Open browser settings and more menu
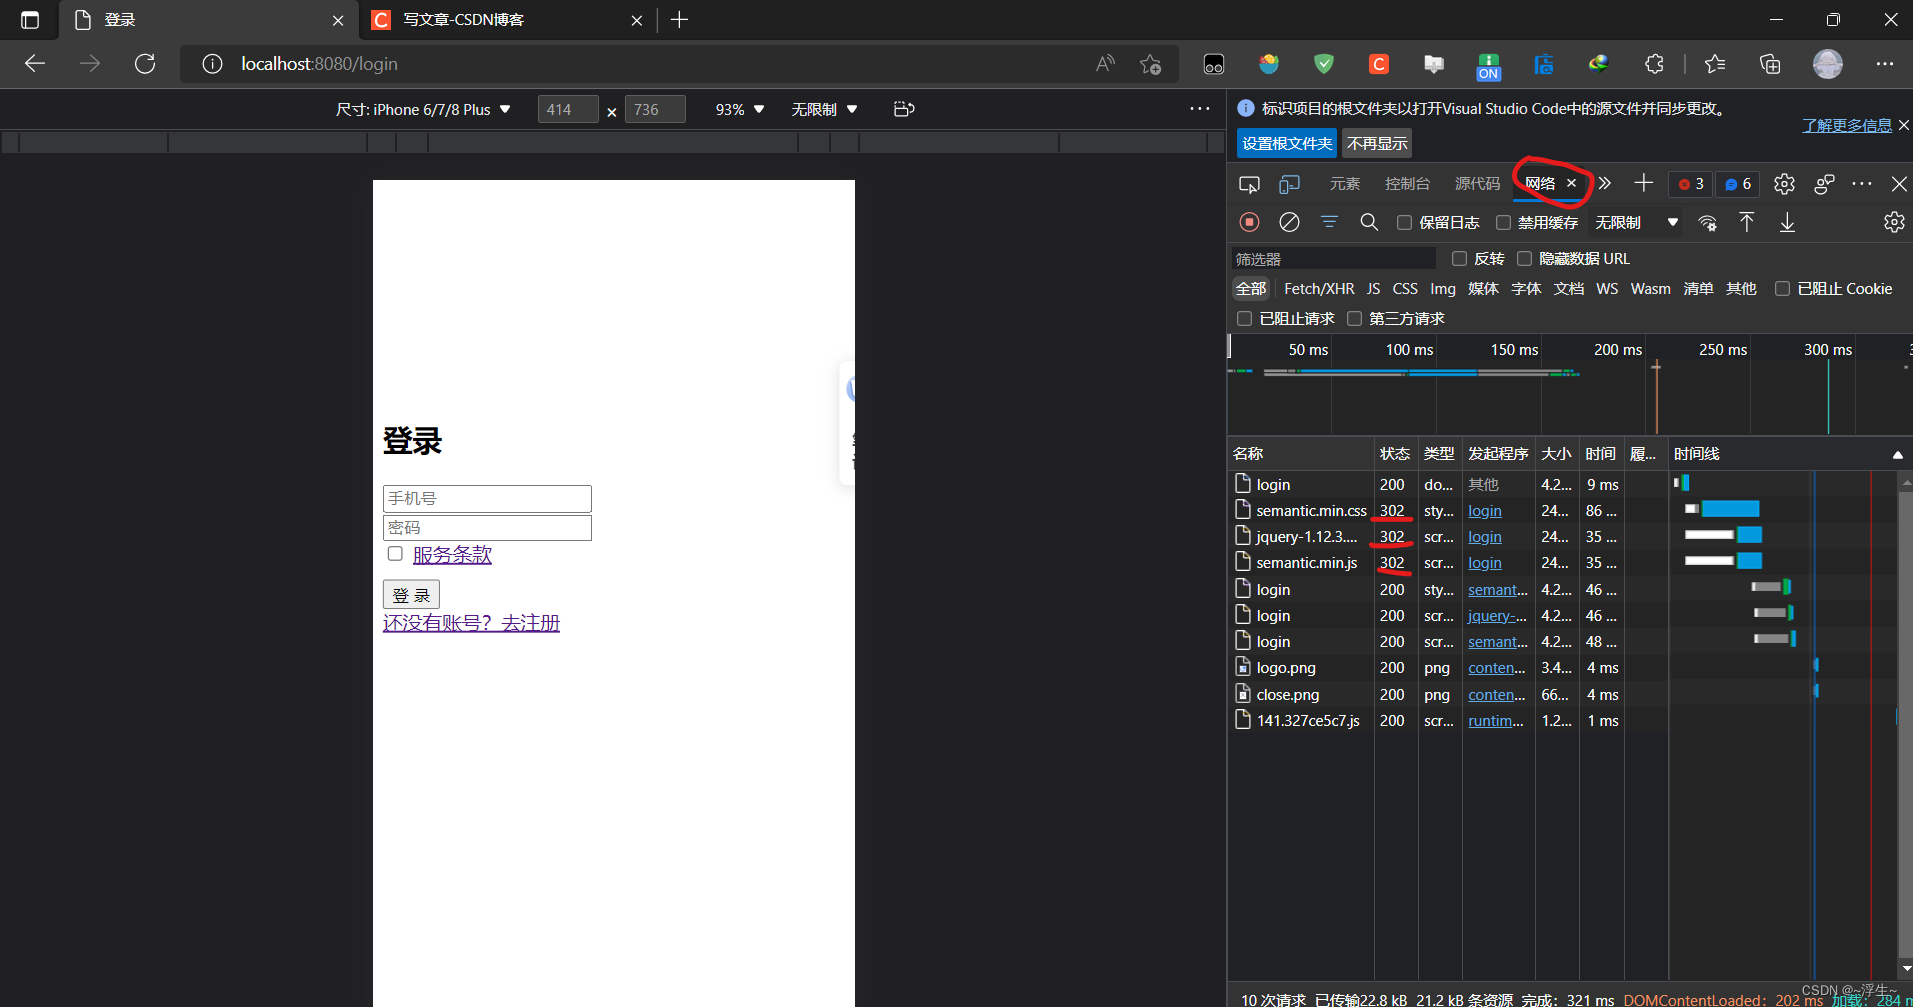Image resolution: width=1913 pixels, height=1007 pixels. 1885,64
